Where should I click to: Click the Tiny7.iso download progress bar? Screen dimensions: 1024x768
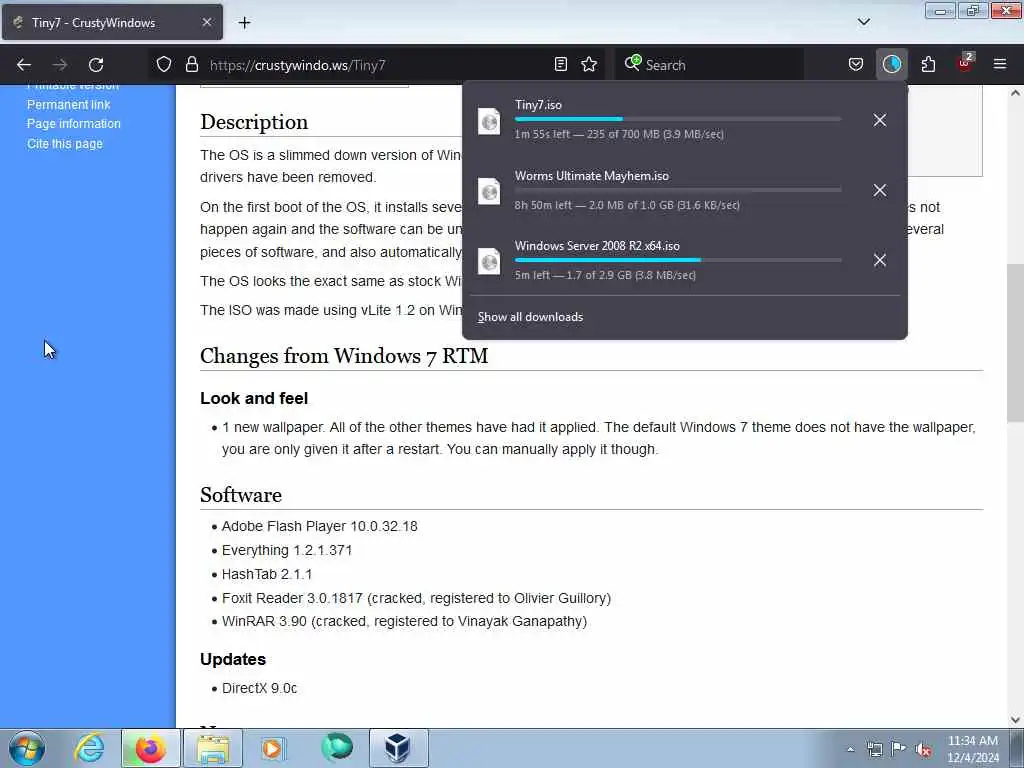coord(678,119)
